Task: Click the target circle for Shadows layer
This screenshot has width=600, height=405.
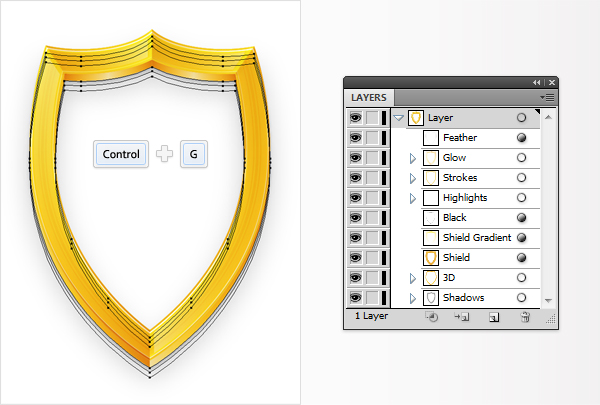Action: (521, 297)
